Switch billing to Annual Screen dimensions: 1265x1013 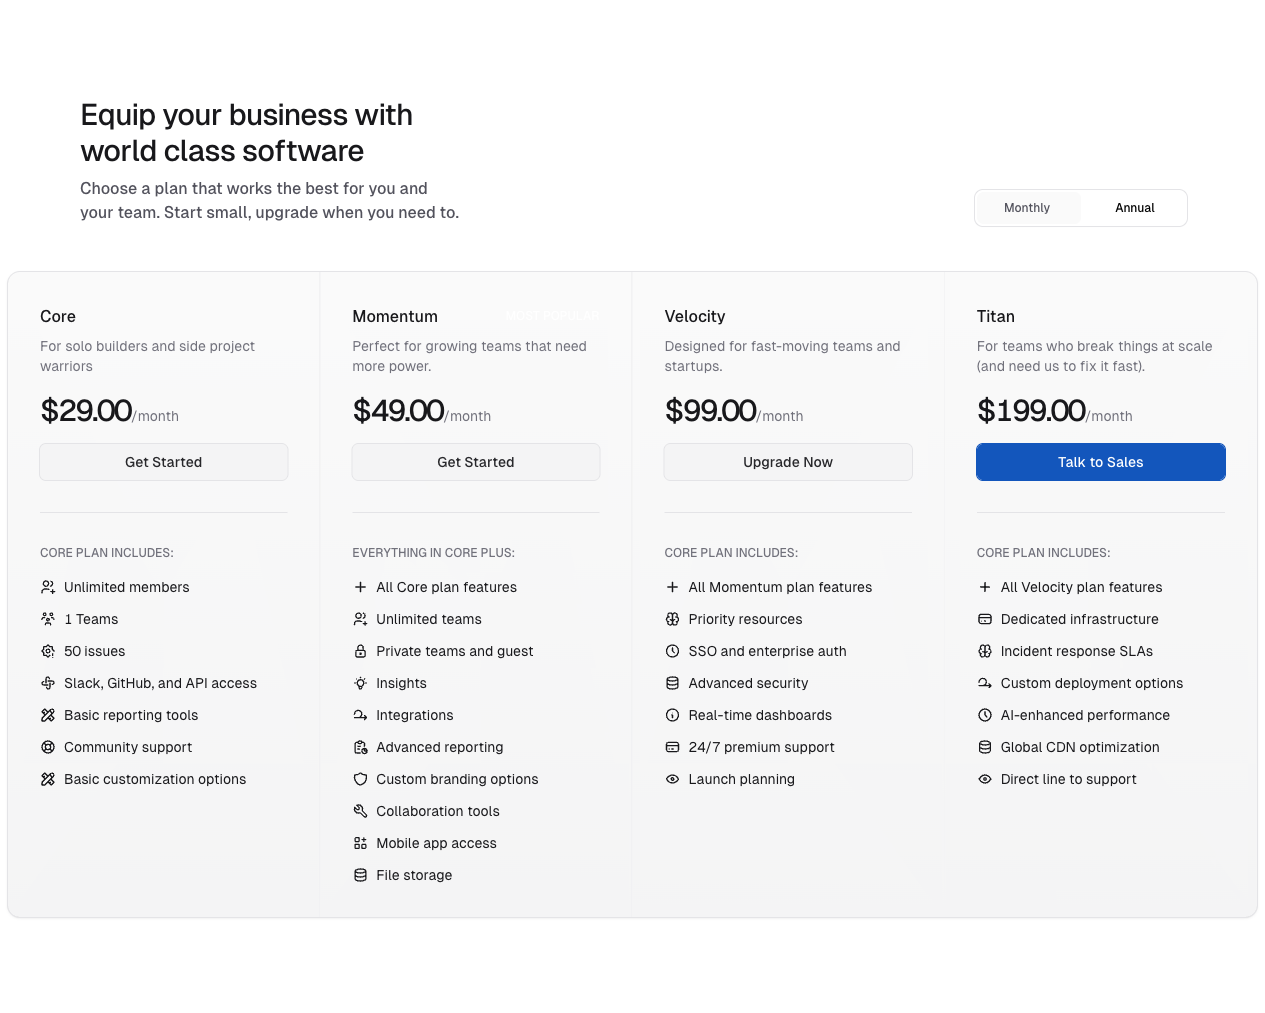pos(1134,208)
